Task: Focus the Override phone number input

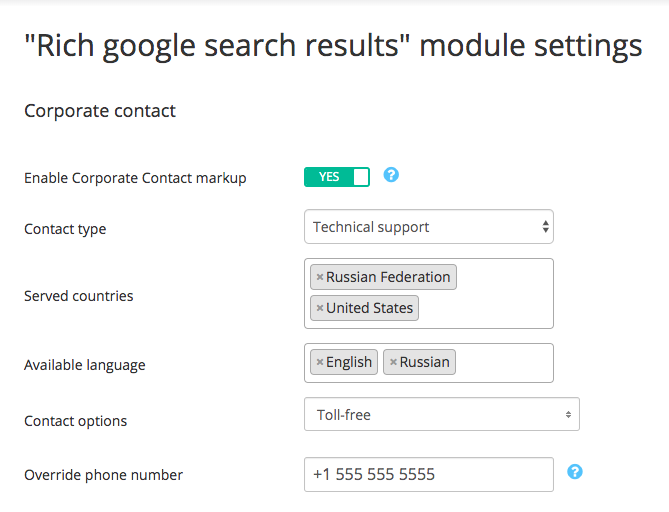Action: 428,474
